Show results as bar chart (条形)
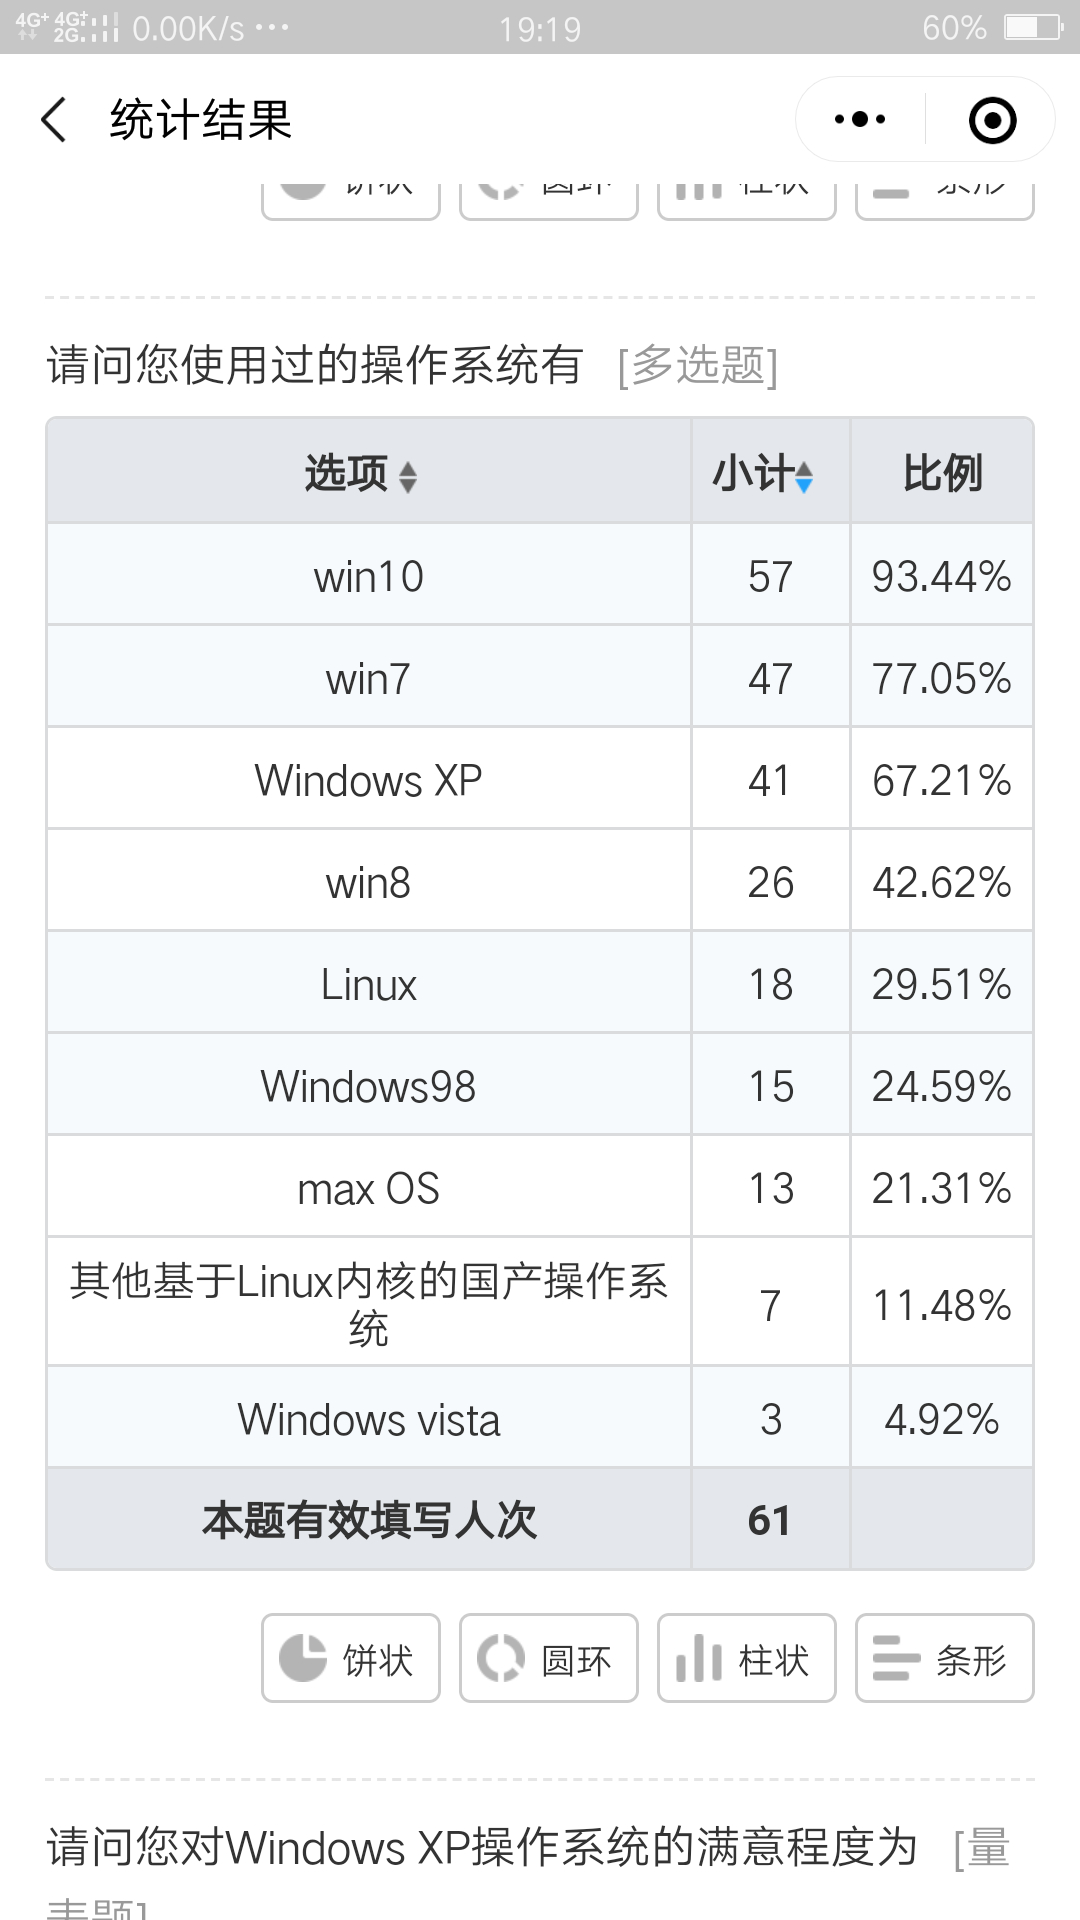The image size is (1080, 1920). click(x=944, y=1658)
